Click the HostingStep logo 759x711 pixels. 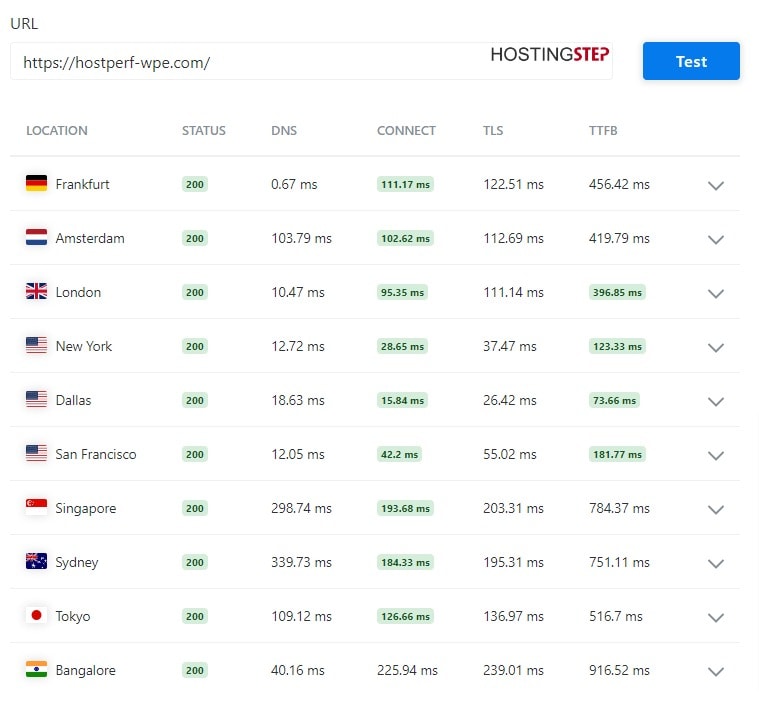(549, 54)
